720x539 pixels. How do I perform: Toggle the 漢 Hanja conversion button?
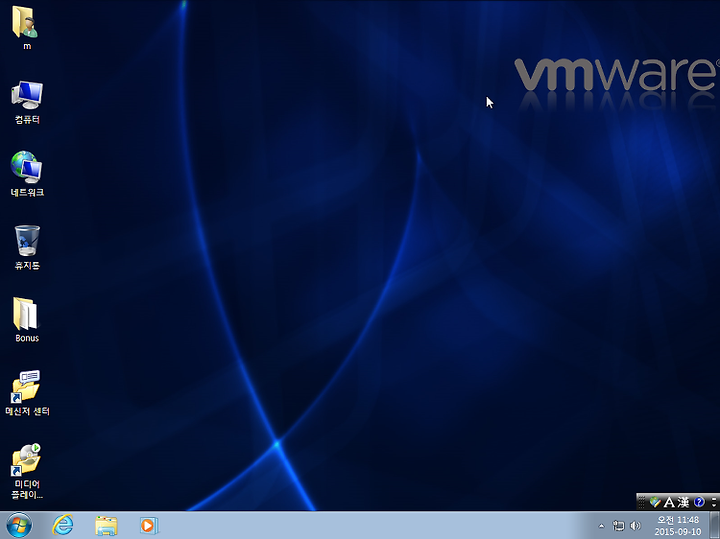[683, 502]
